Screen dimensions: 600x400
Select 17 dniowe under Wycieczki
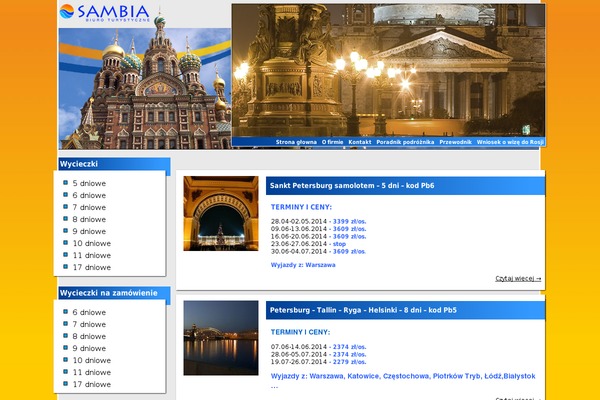(92, 267)
